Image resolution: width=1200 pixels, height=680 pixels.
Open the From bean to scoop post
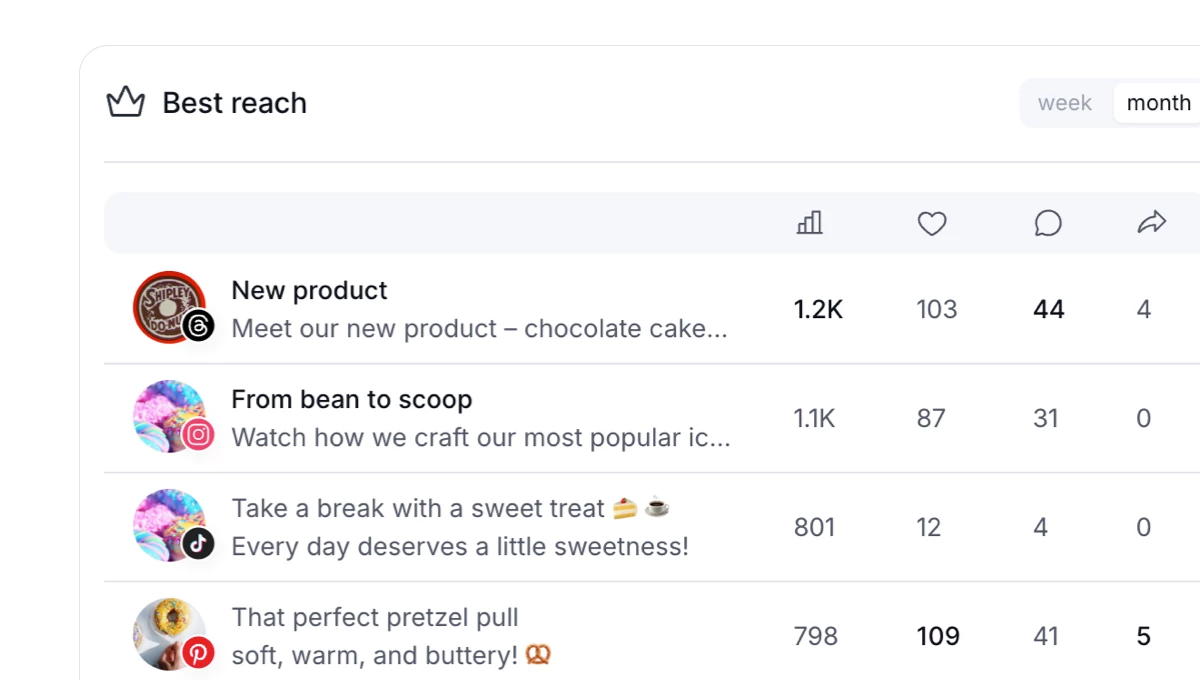[351, 399]
